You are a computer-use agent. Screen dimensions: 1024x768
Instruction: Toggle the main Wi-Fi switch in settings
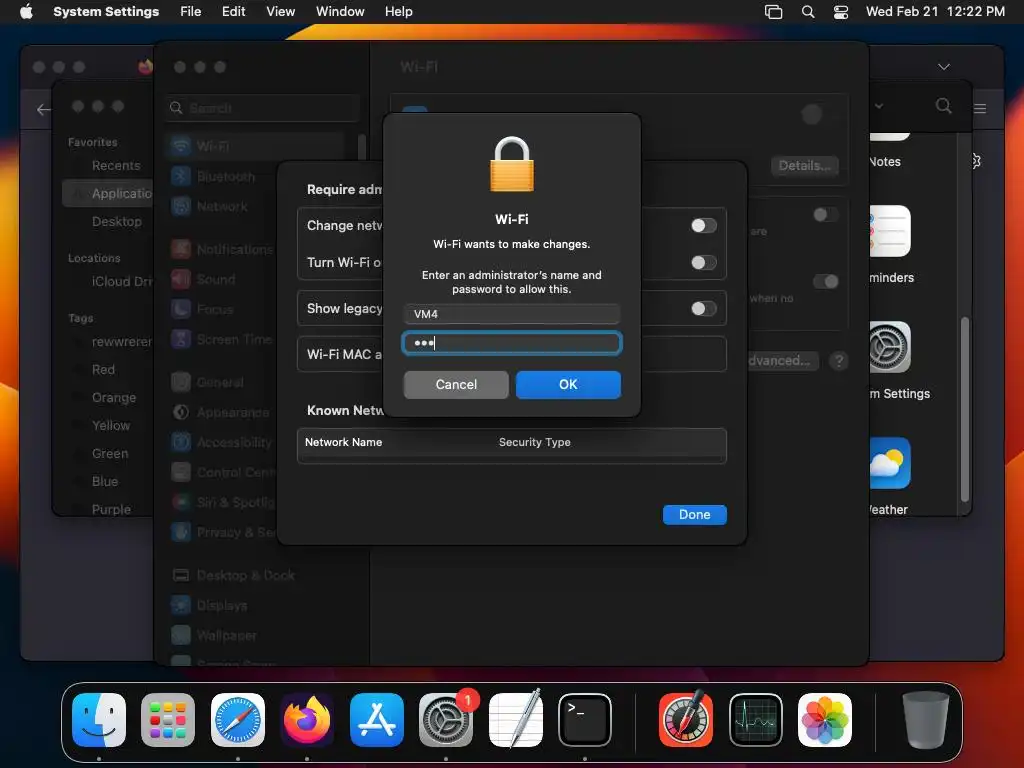tap(819, 114)
